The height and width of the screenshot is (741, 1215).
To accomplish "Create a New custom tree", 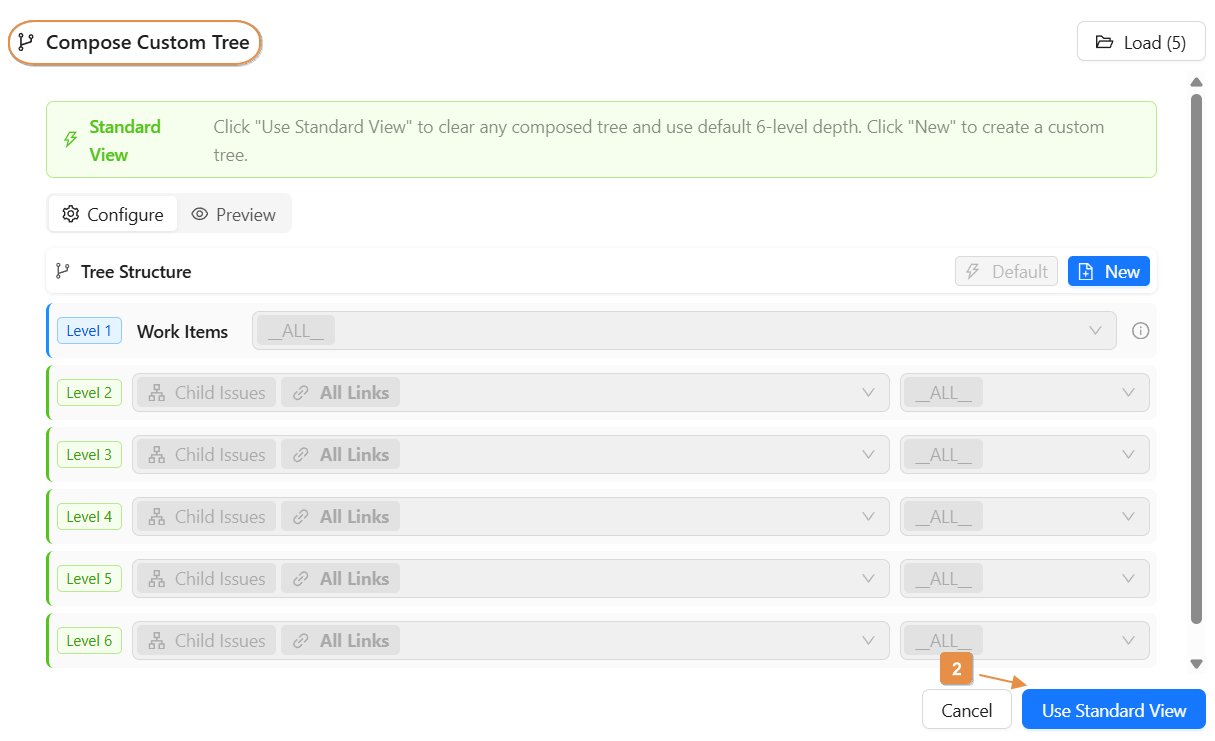I will point(1109,271).
